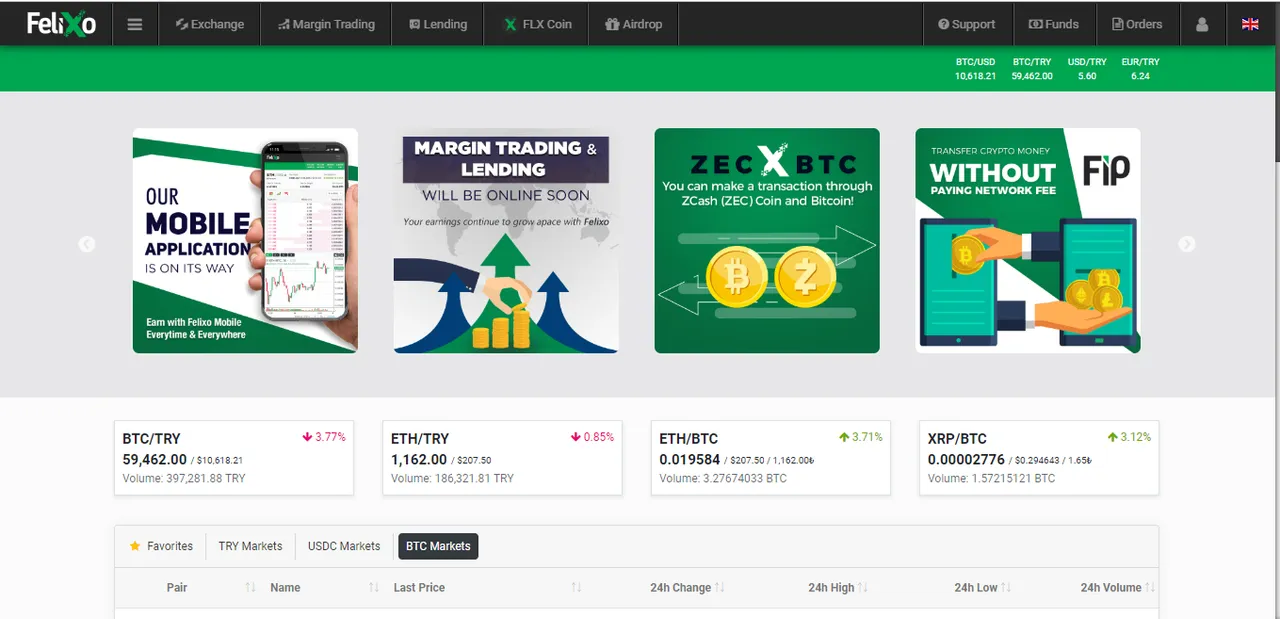This screenshot has height=619, width=1280.
Task: Click the USD/TRY rate 5.60
Action: 1087,76
